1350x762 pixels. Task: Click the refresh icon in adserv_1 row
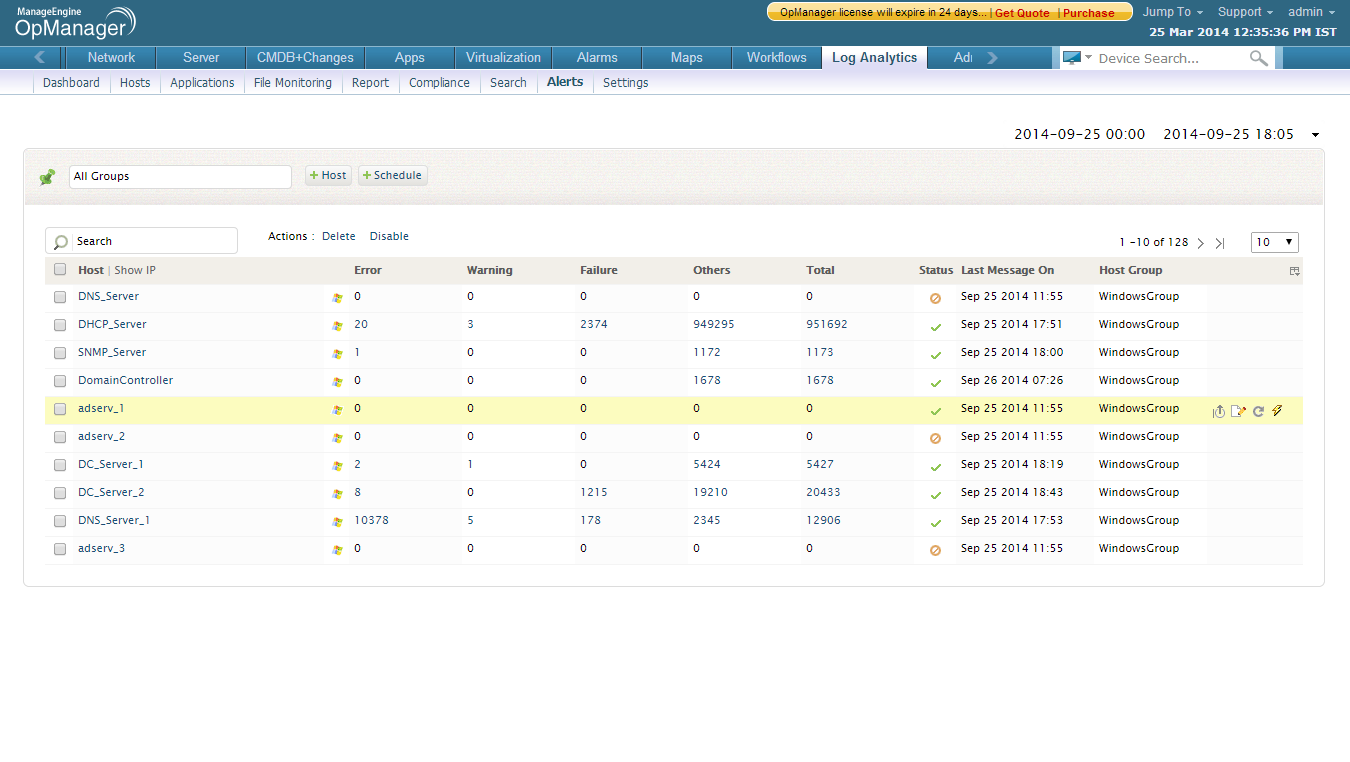click(x=1258, y=411)
